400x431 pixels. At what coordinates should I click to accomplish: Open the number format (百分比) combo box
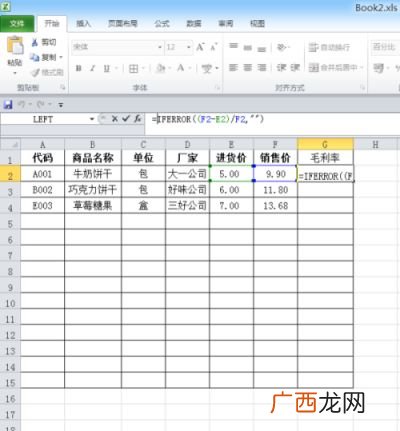(x=385, y=47)
